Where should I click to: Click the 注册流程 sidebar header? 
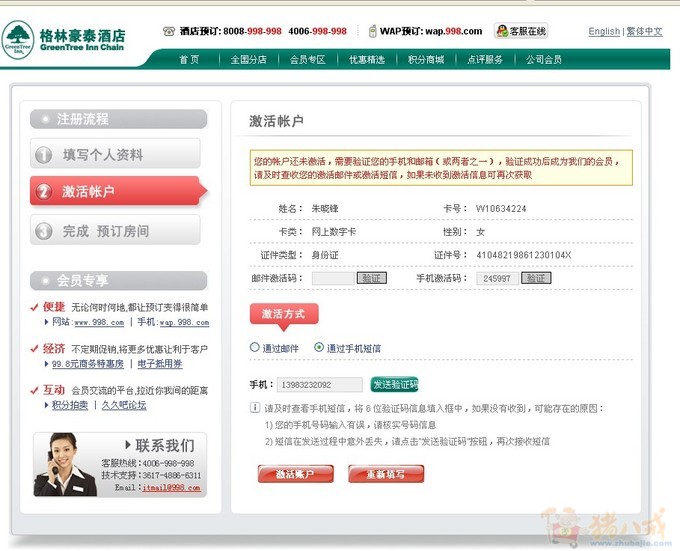118,119
